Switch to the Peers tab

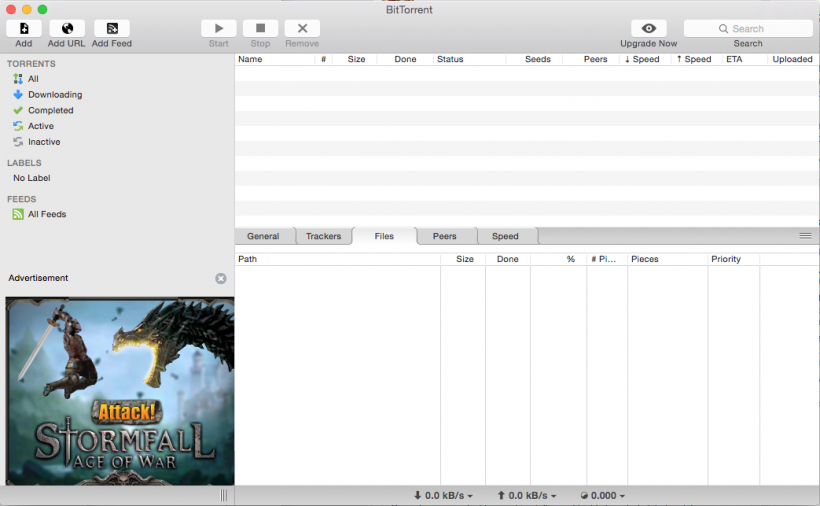[445, 236]
